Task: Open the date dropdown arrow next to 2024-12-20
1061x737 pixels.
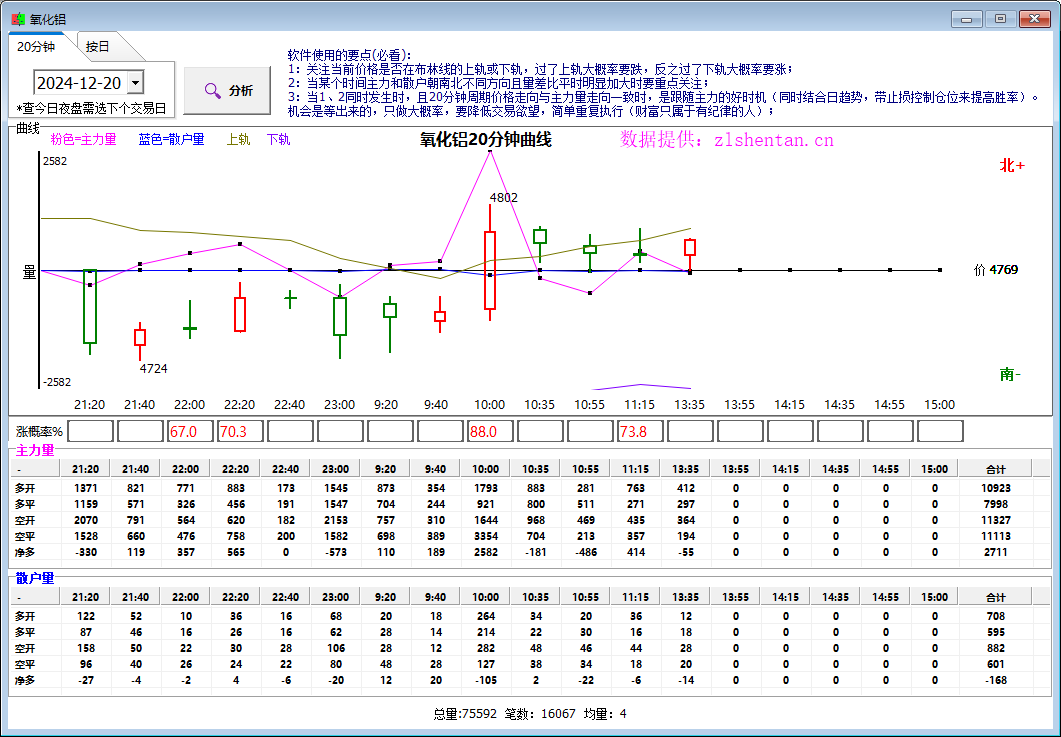Action: 135,83
